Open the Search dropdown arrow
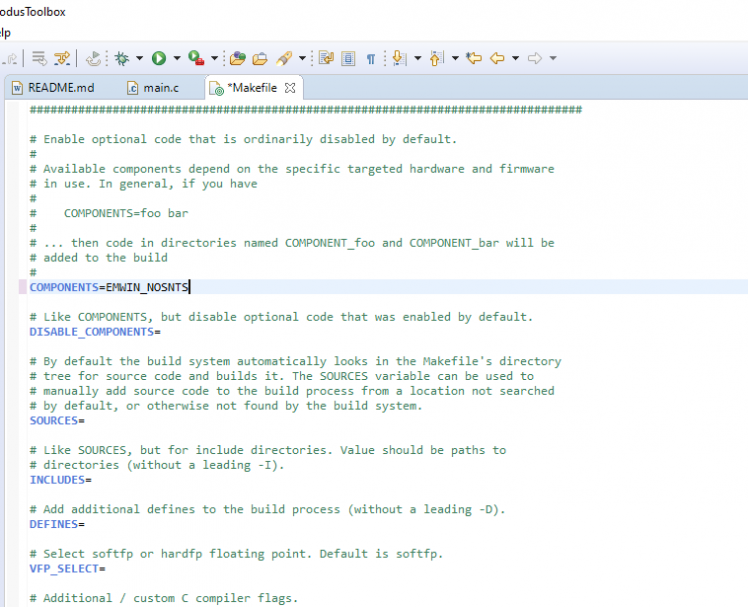 tap(302, 58)
